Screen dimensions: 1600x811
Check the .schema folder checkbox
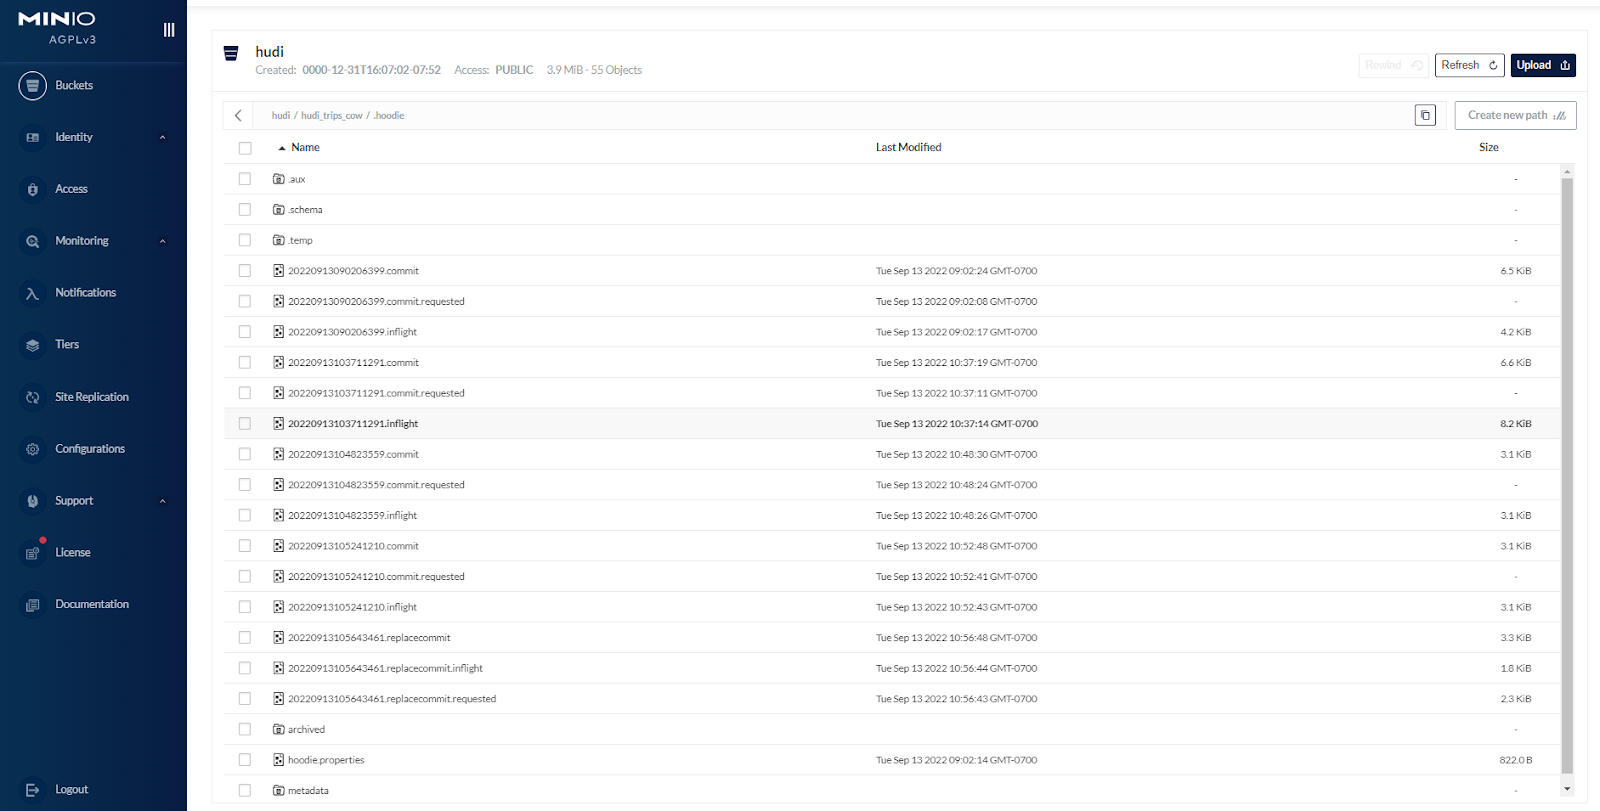[245, 210]
